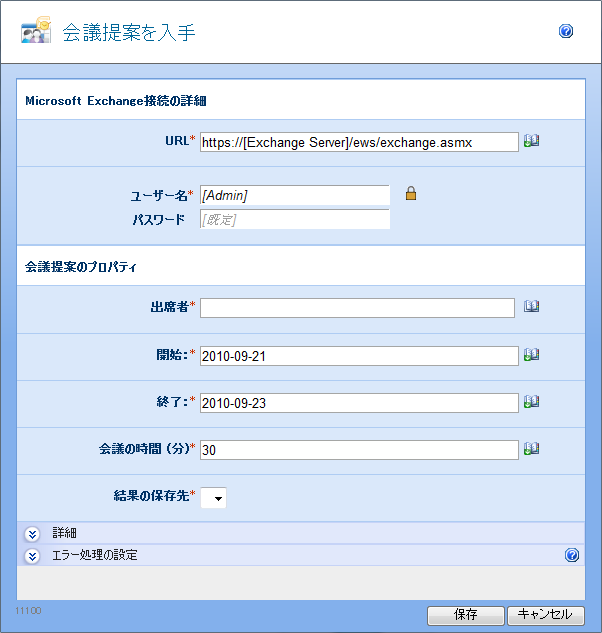Viewport: 602px width, 633px height.
Task: Expand the エラー処理の設定 section
Action: pyautogui.click(x=32, y=555)
